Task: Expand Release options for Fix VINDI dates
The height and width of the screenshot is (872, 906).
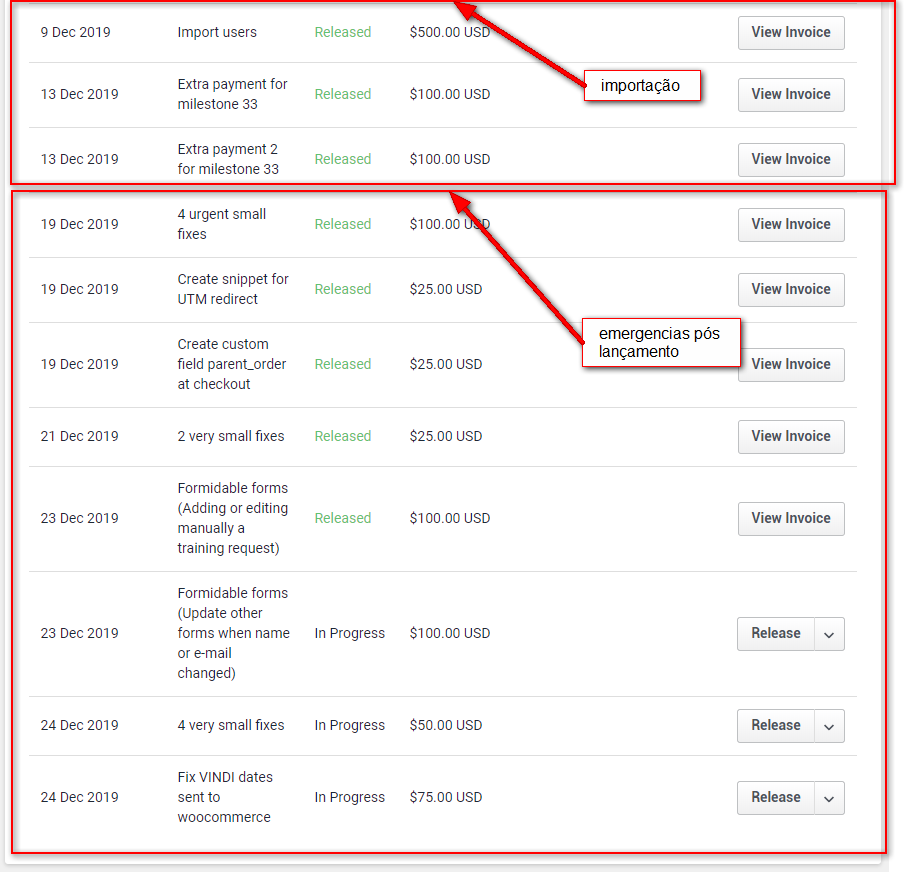Action: pos(829,798)
